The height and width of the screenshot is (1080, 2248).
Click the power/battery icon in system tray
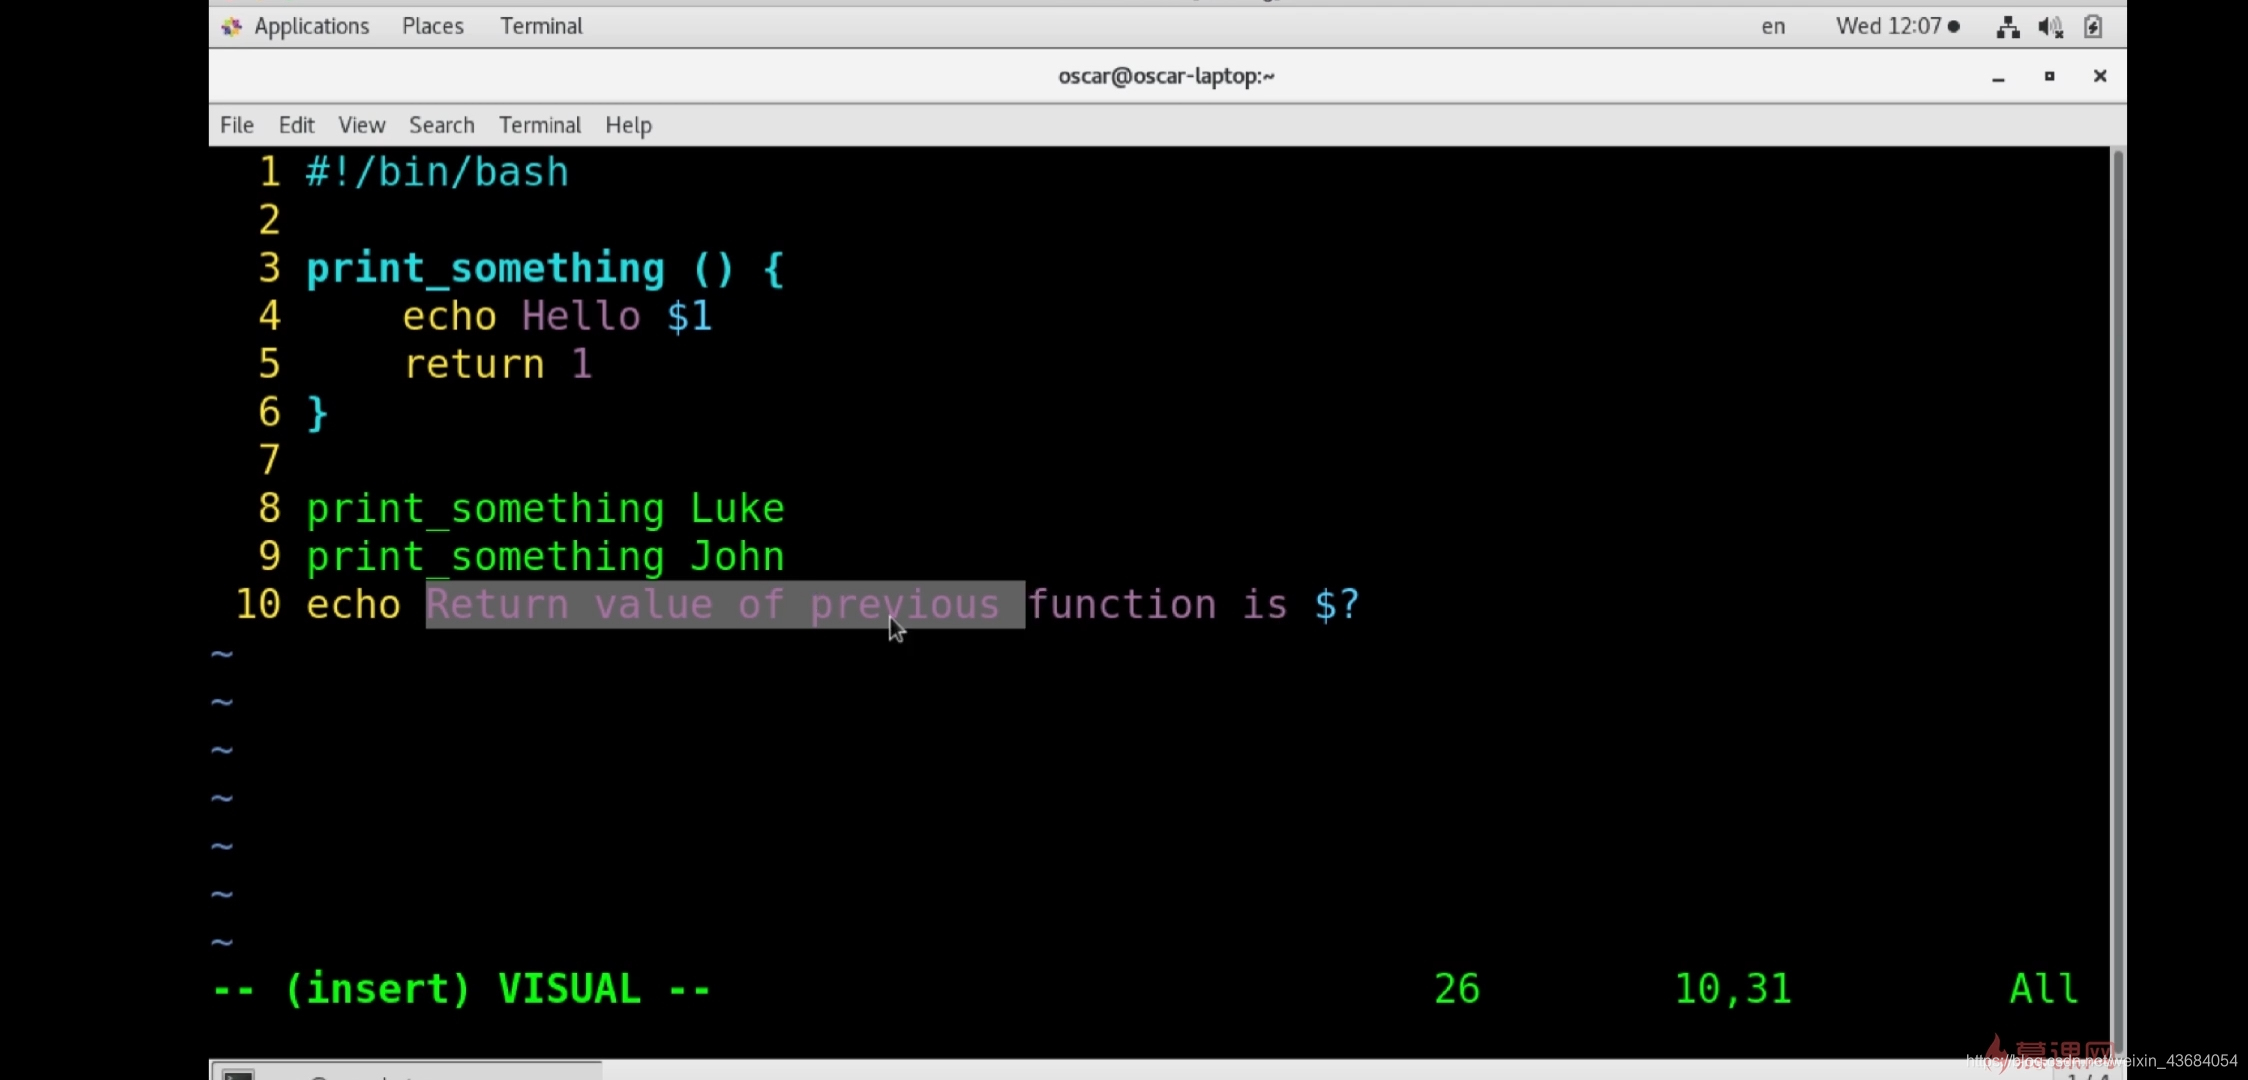click(x=2092, y=26)
